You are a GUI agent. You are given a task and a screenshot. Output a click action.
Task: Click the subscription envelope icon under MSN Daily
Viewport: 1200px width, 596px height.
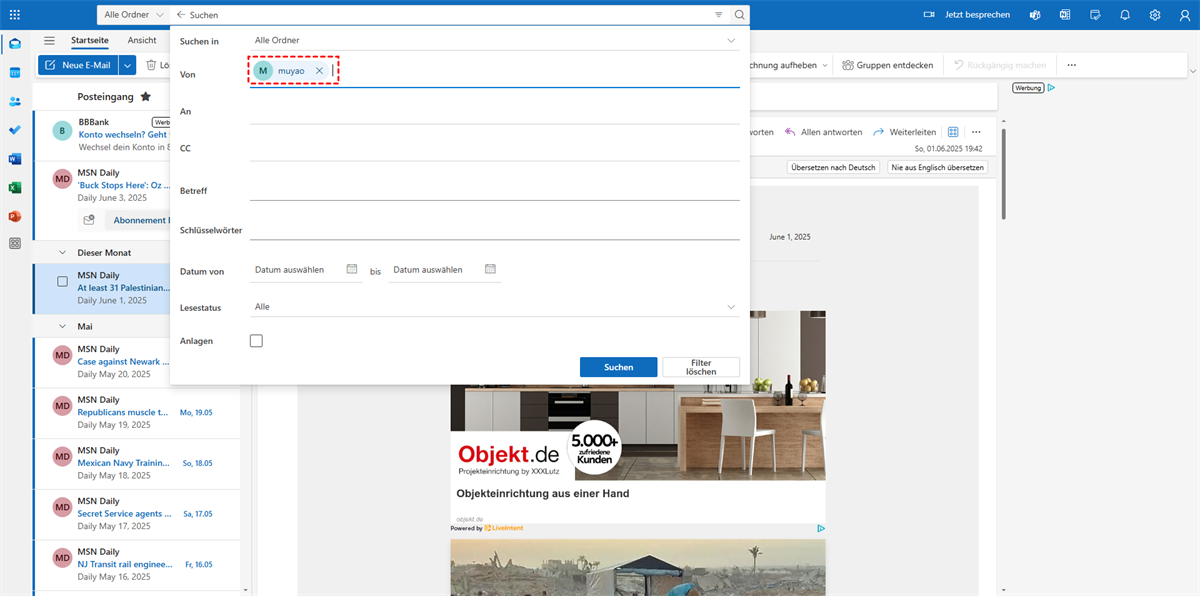(x=89, y=219)
